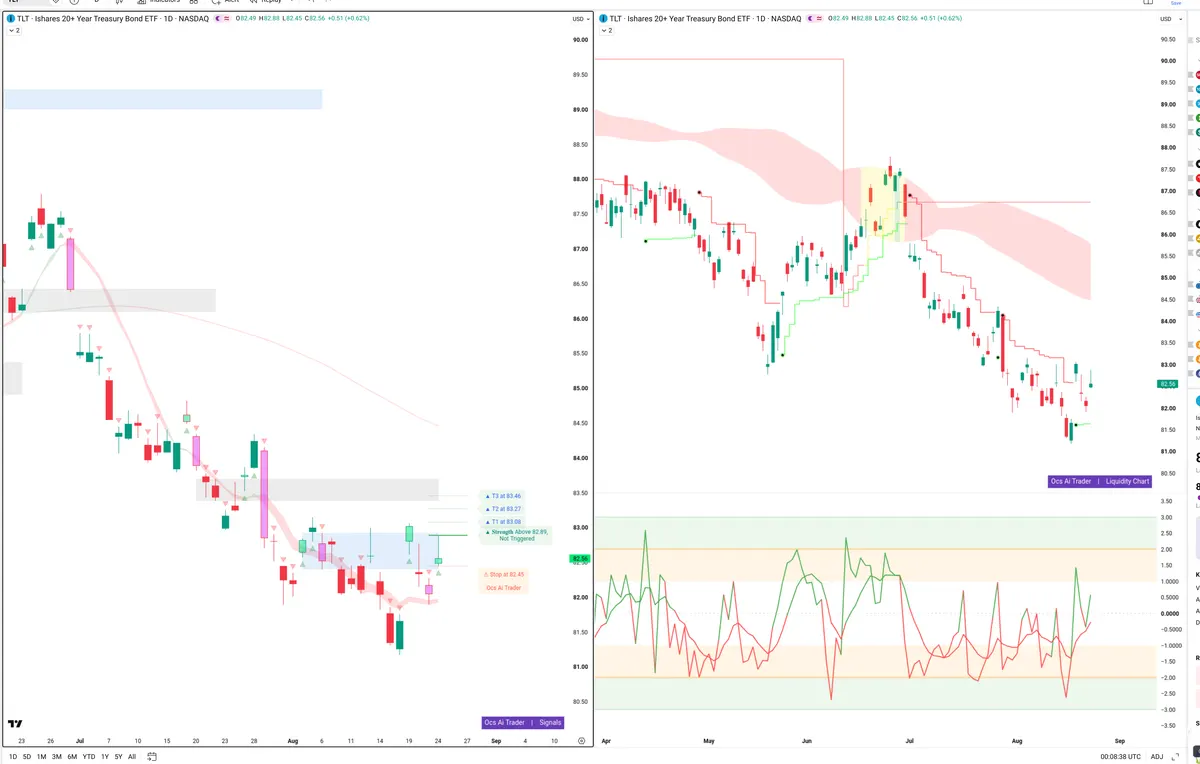Click the 3.00 label on oscillator scale
This screenshot has width=1200, height=764.
[1166, 518]
